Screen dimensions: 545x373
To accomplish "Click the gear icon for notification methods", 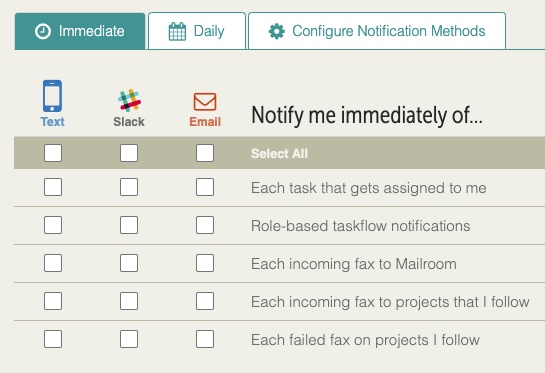I will coord(277,31).
